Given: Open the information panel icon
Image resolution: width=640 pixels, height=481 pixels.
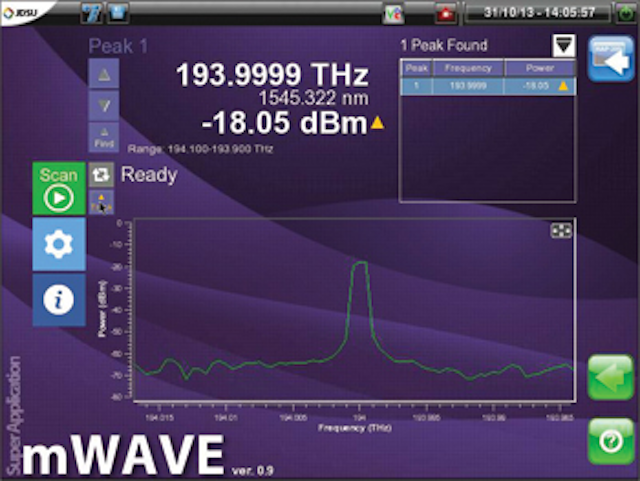Looking at the screenshot, I should click(x=59, y=300).
